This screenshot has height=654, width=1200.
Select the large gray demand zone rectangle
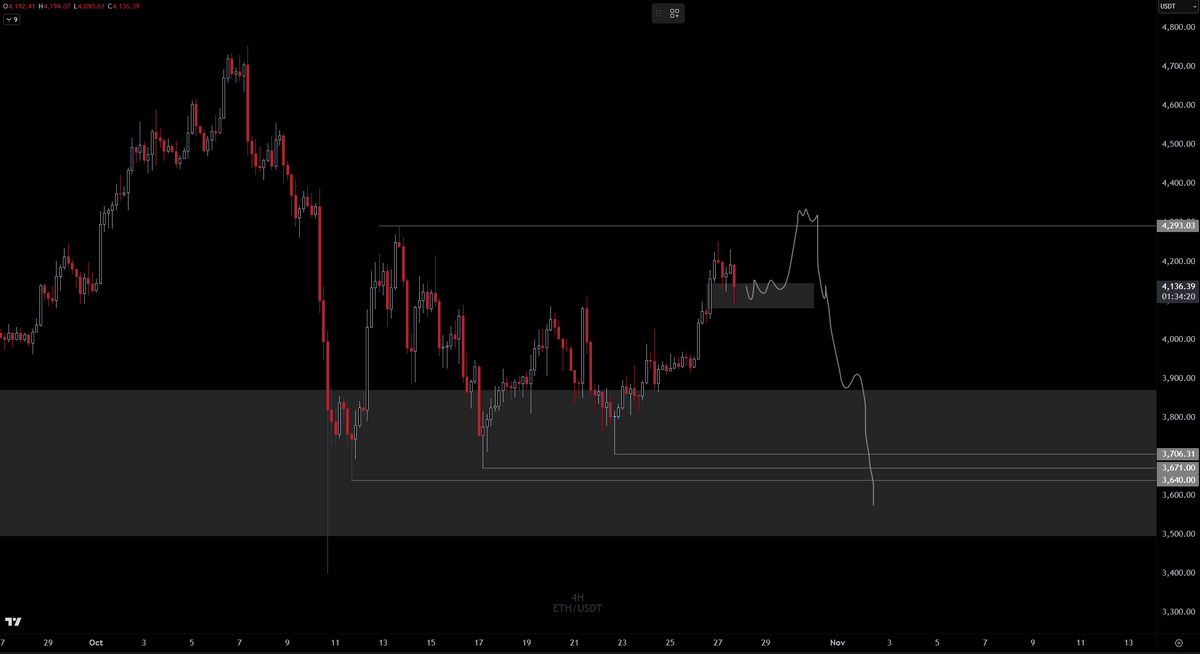[x=576, y=463]
